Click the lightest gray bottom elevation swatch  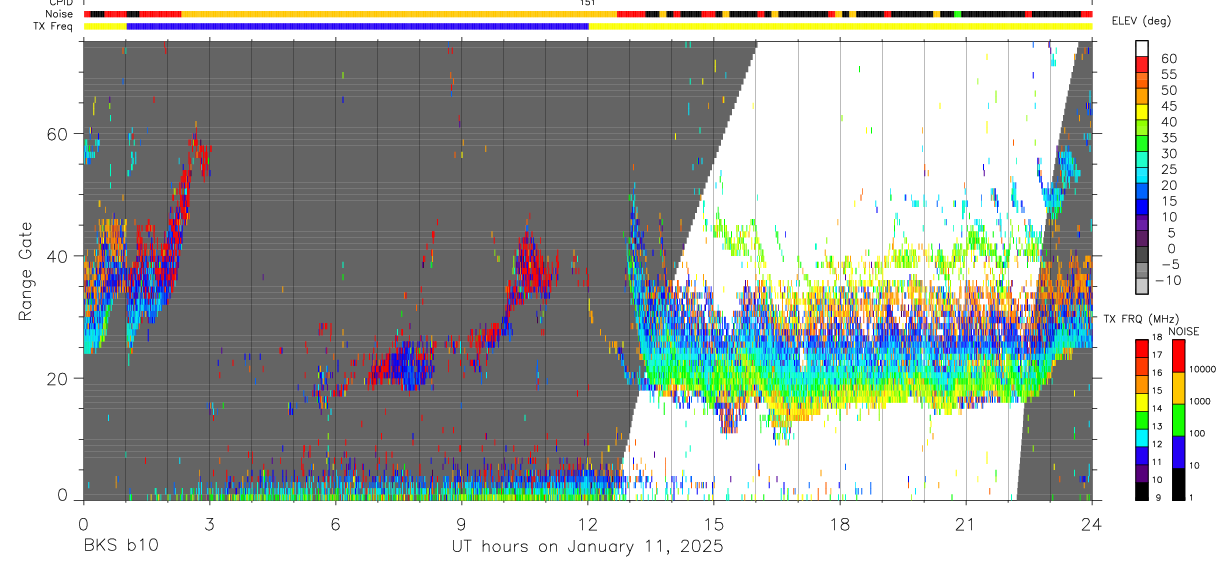click(x=1142, y=287)
